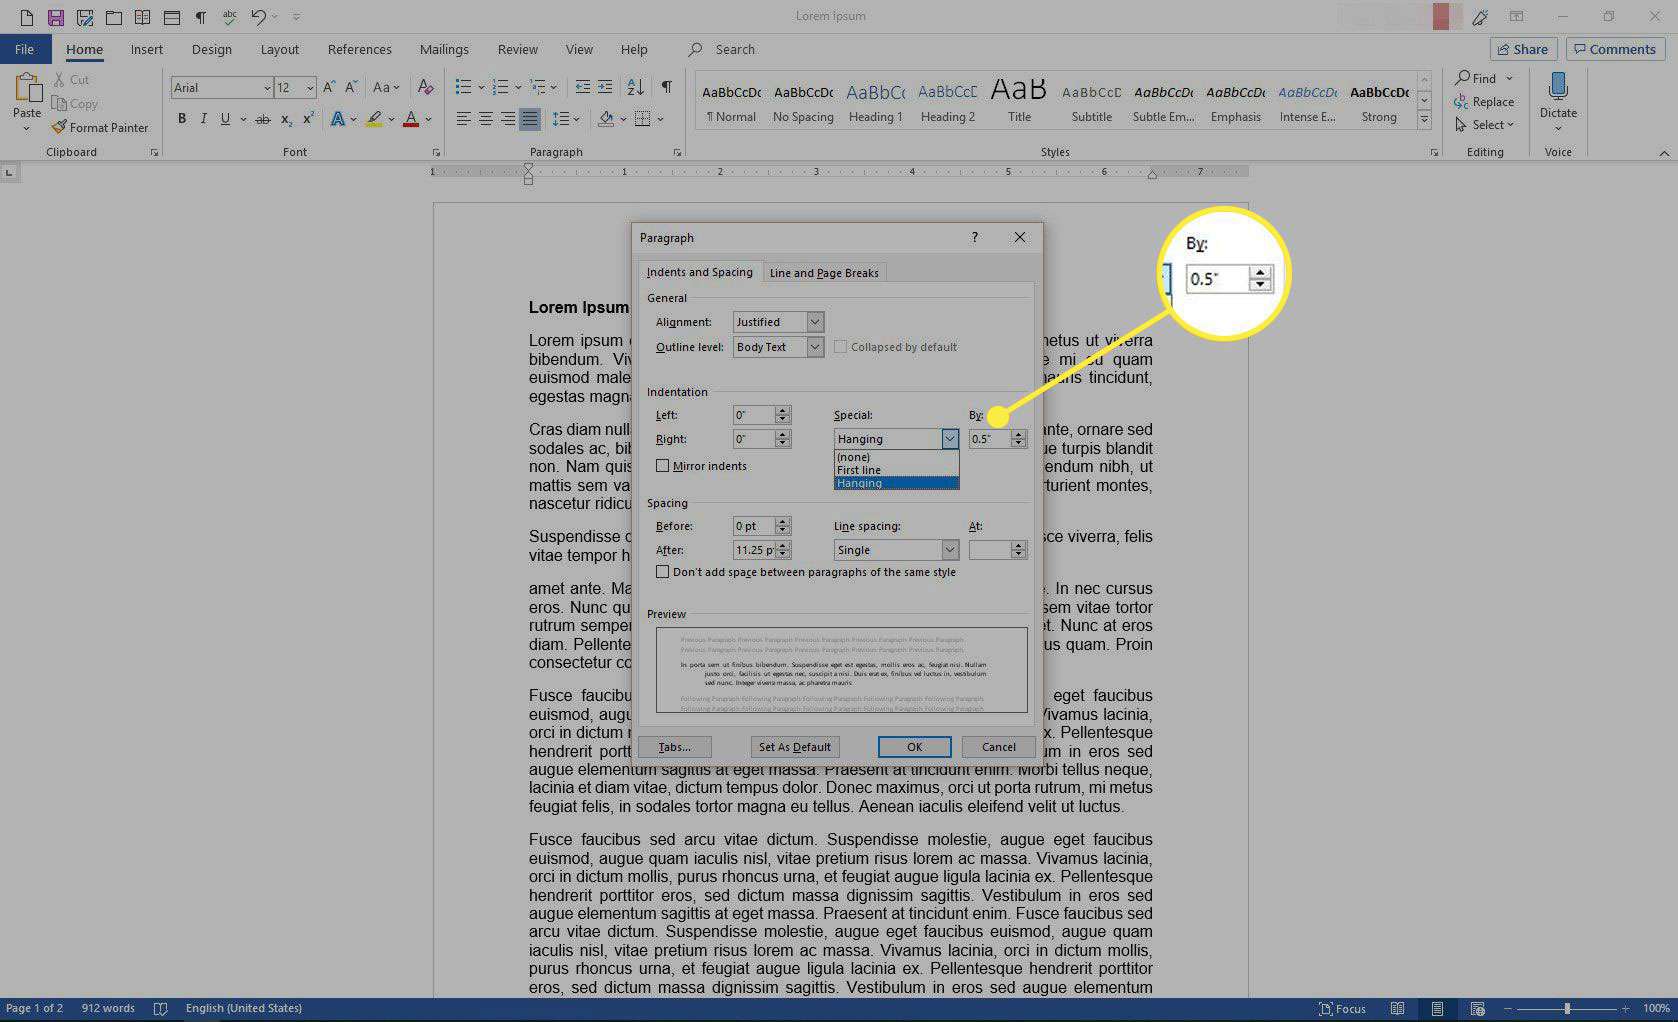Click the text highlight color swatch
The image size is (1678, 1022).
point(374,119)
